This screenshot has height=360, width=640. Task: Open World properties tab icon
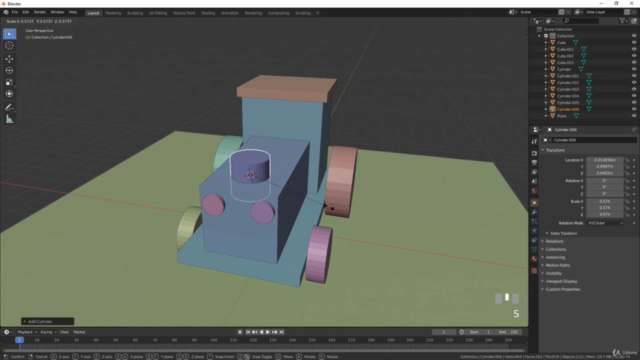pyautogui.click(x=534, y=191)
